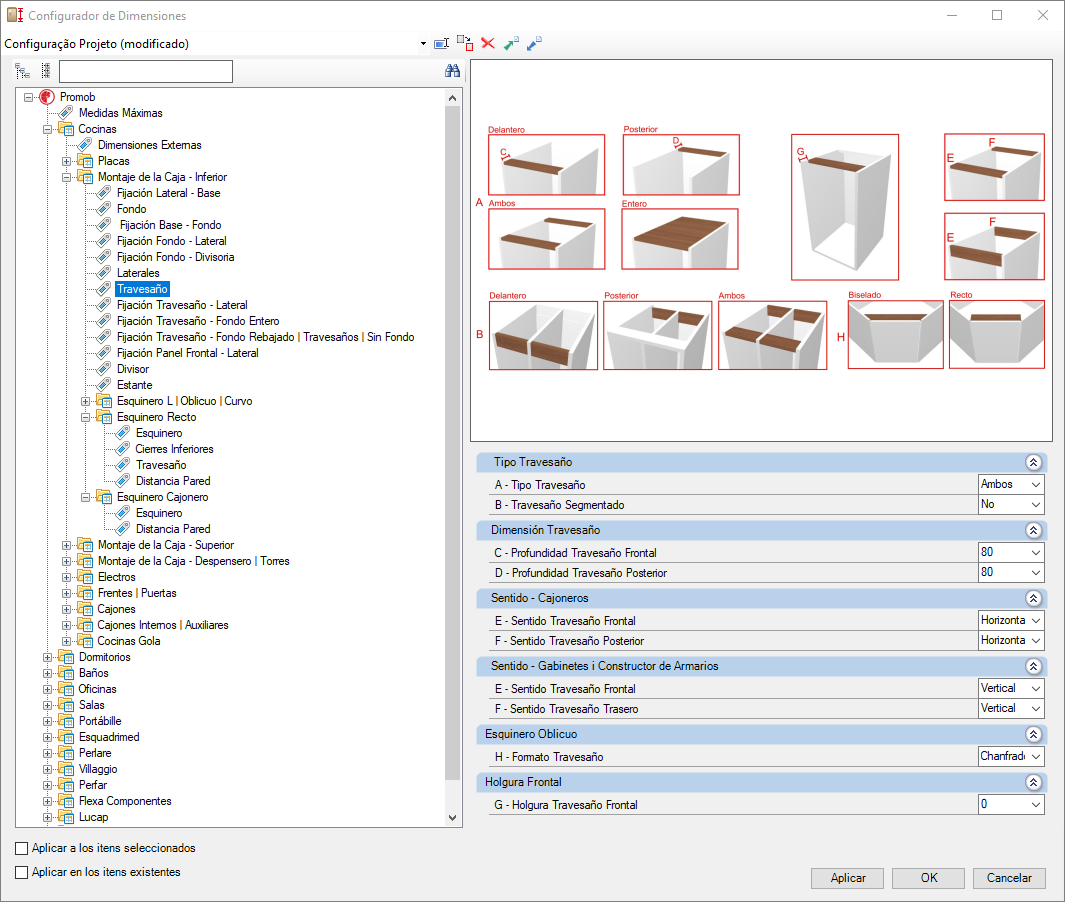Click the folder icon beside Dormitorios
Image resolution: width=1065 pixels, height=902 pixels.
(66, 657)
